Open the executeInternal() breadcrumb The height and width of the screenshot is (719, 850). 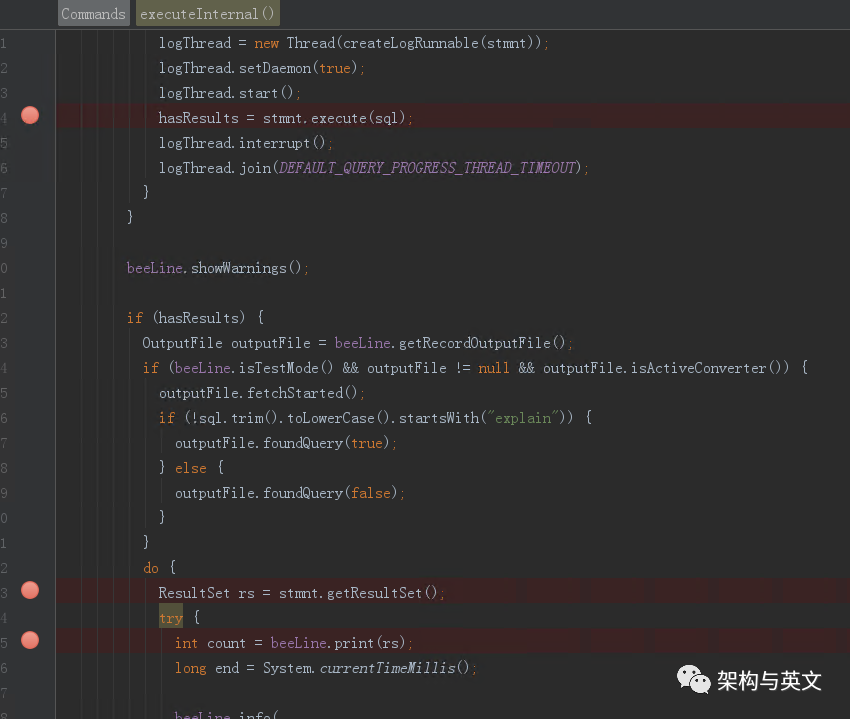(x=208, y=14)
